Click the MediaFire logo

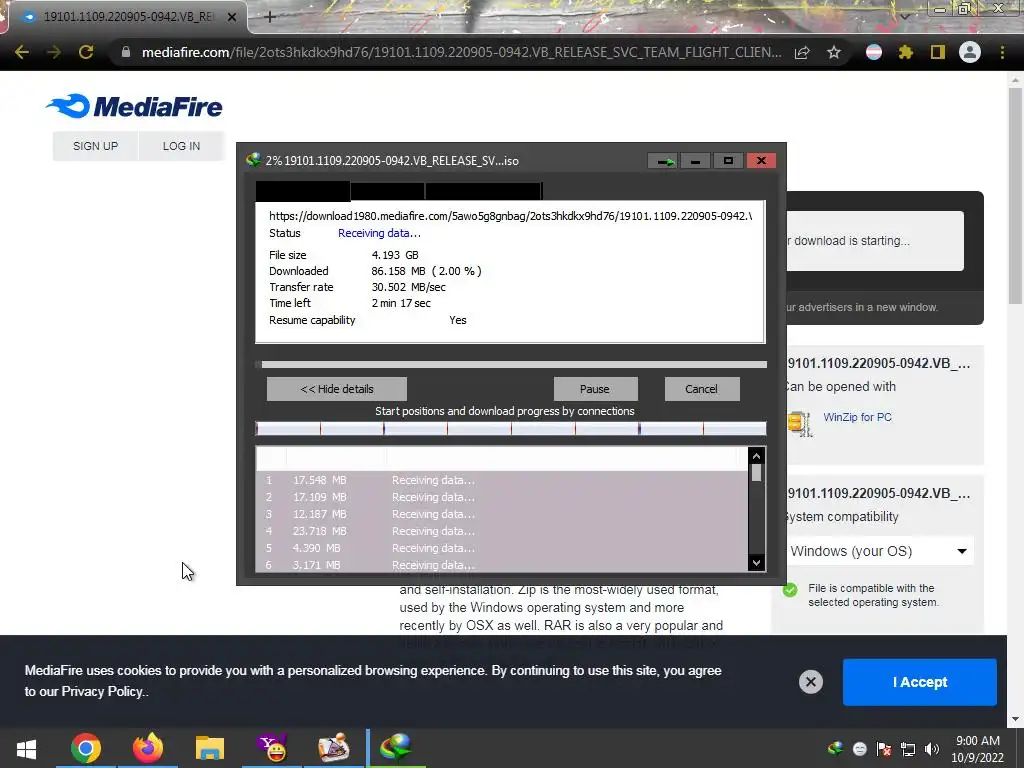[135, 106]
